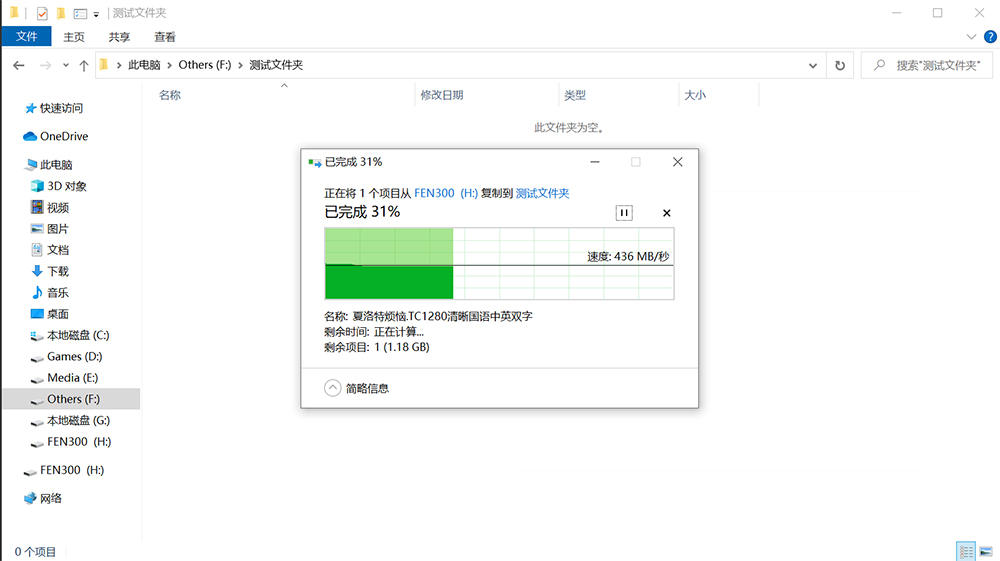Expand the ribbon with the chevron
The width and height of the screenshot is (1000, 561).
(x=971, y=37)
